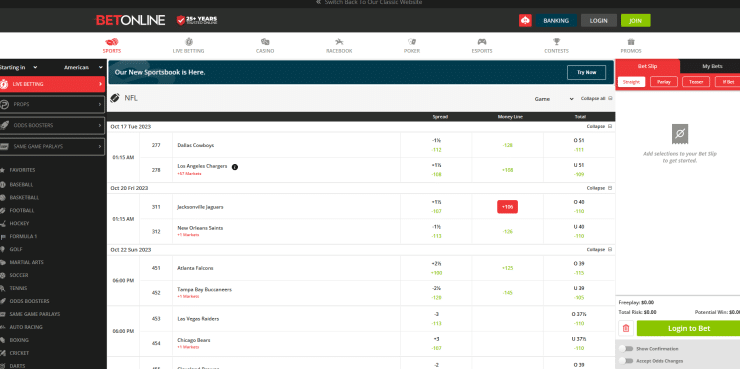Select Los Angeles Chargers money line +108
740x369 pixels.
tap(507, 170)
